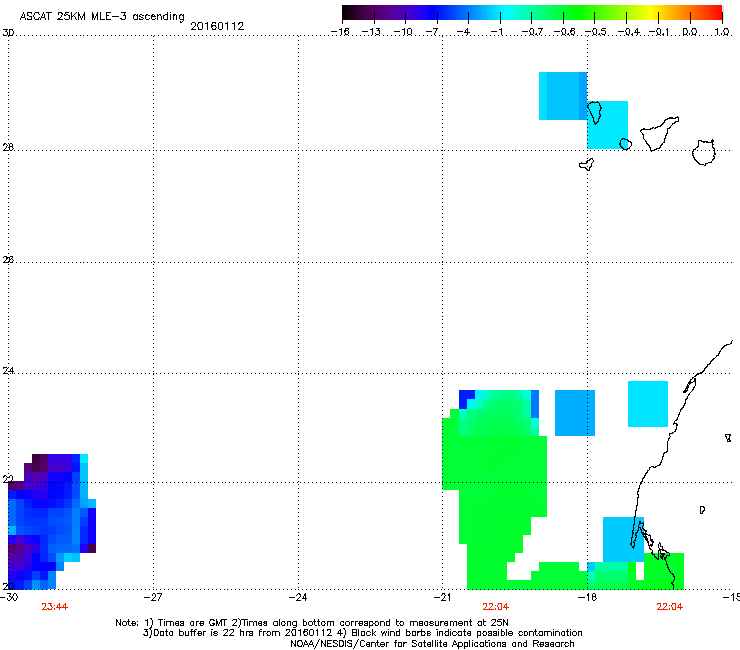Click the 'Data buffer is 22 hrs' note line

pyautogui.click(x=362, y=633)
